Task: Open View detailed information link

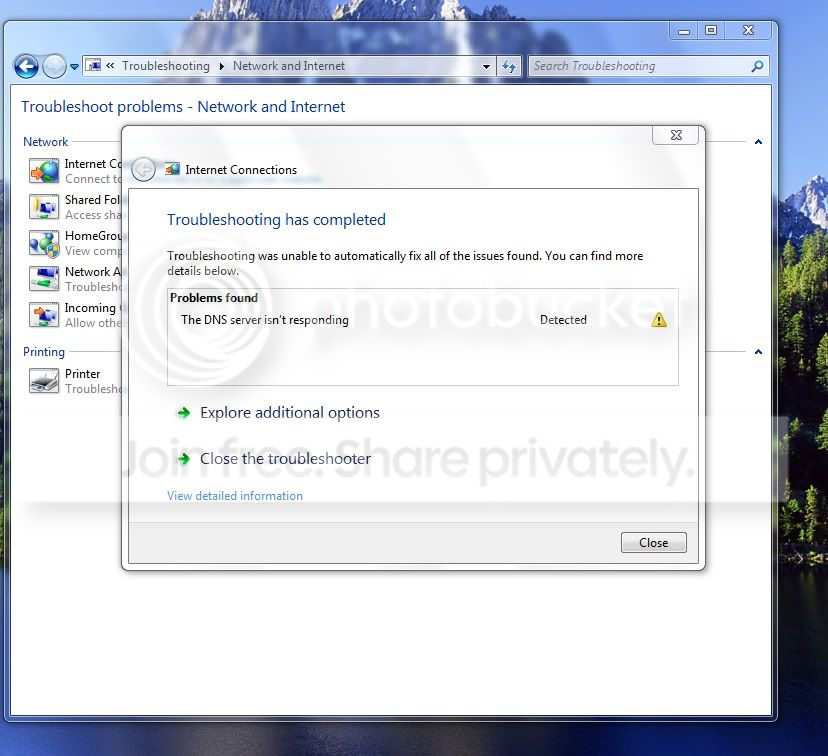Action: click(235, 496)
